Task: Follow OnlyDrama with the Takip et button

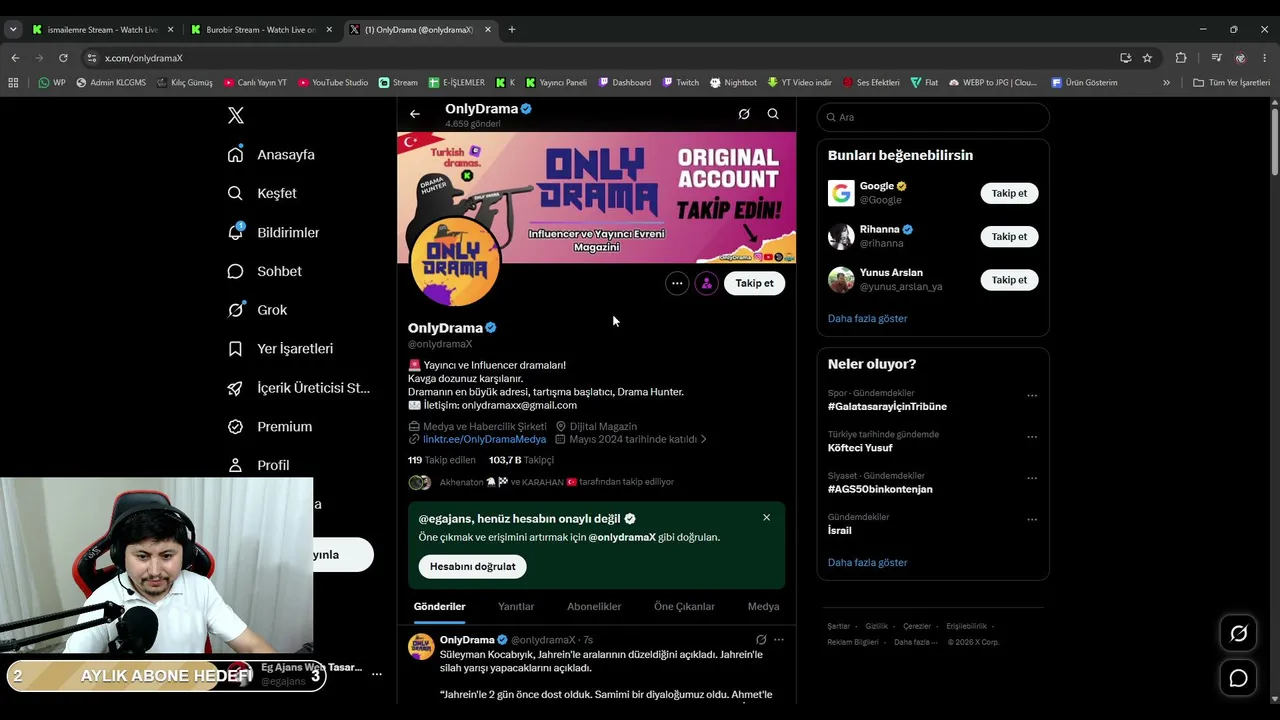Action: 754,283
